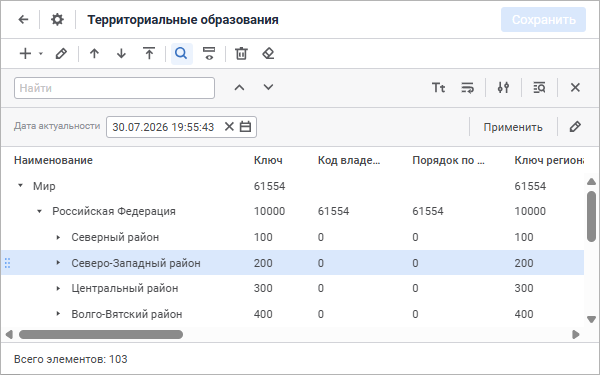The height and width of the screenshot is (375, 600).
Task: Collapse the Мир tree node
Action: pyautogui.click(x=20, y=186)
